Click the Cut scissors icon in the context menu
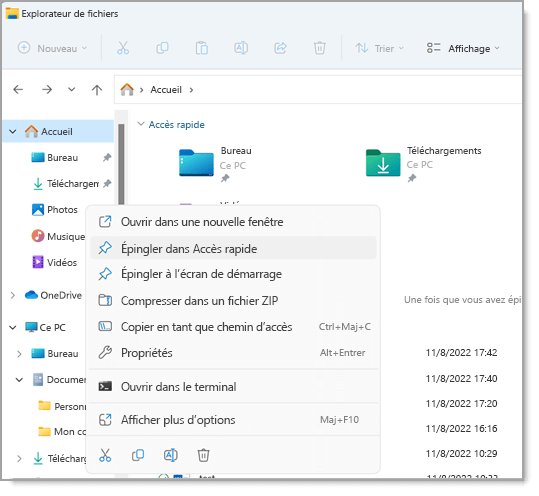539x496 pixels. (105, 455)
